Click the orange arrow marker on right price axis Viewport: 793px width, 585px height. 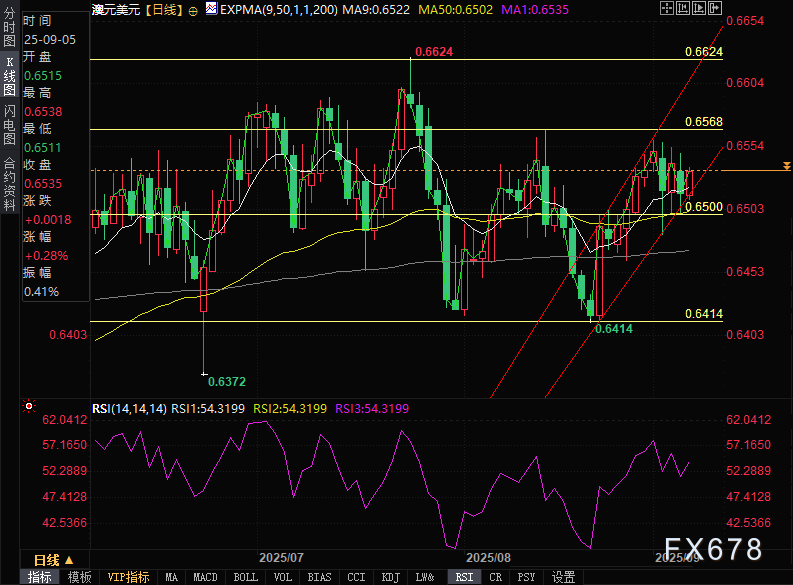tap(787, 165)
